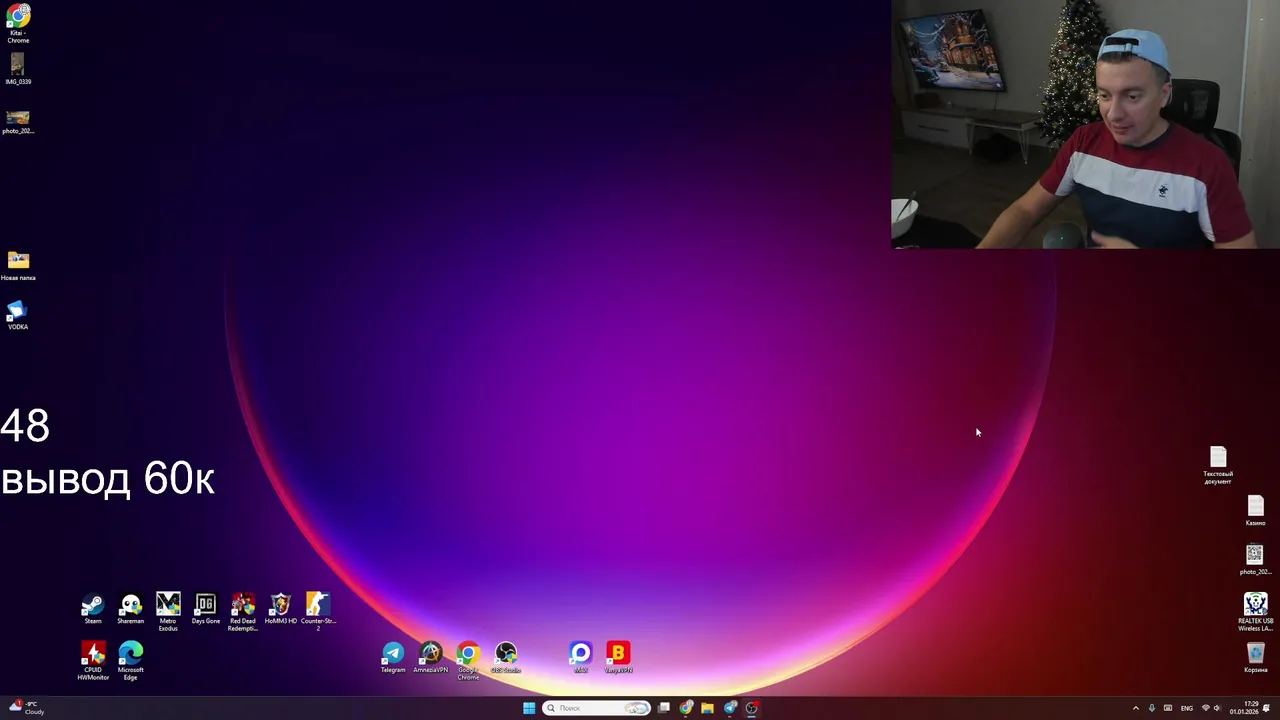Viewport: 1280px width, 720px height.
Task: Select the OBS Studio desktop shortcut
Action: pos(506,658)
